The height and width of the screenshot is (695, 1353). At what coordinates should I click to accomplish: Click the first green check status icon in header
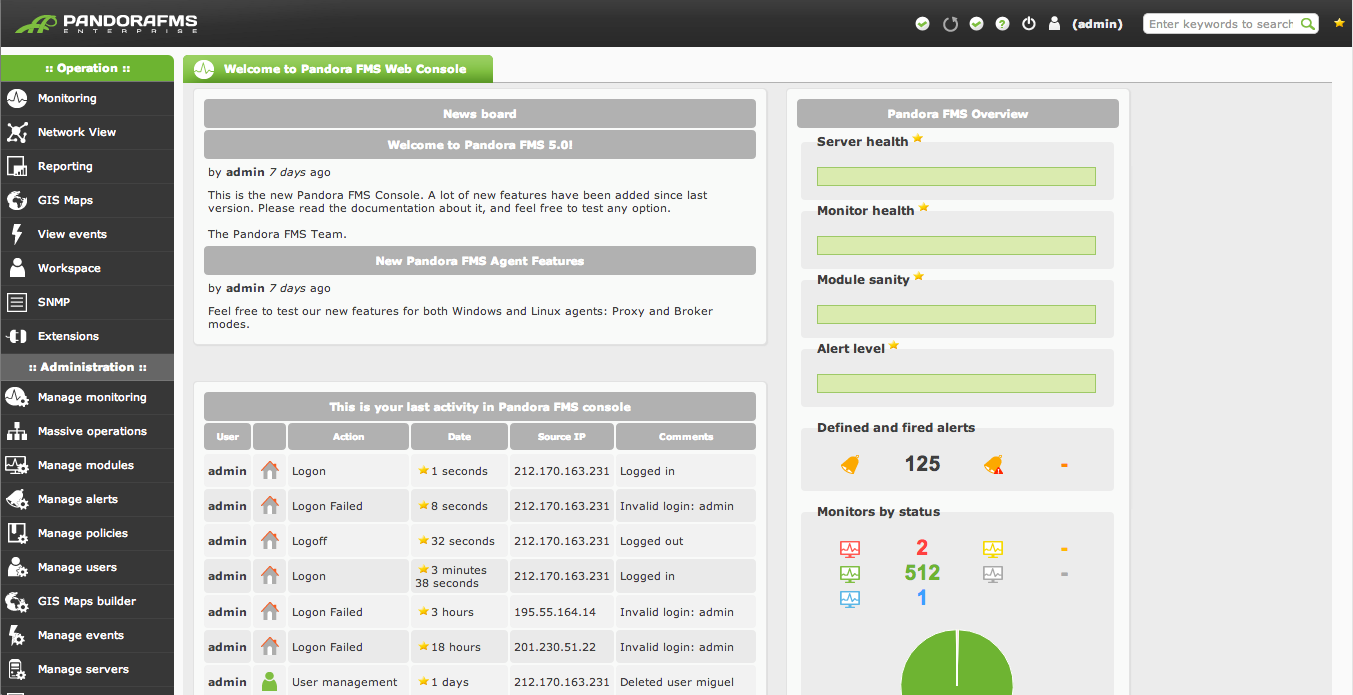[922, 23]
